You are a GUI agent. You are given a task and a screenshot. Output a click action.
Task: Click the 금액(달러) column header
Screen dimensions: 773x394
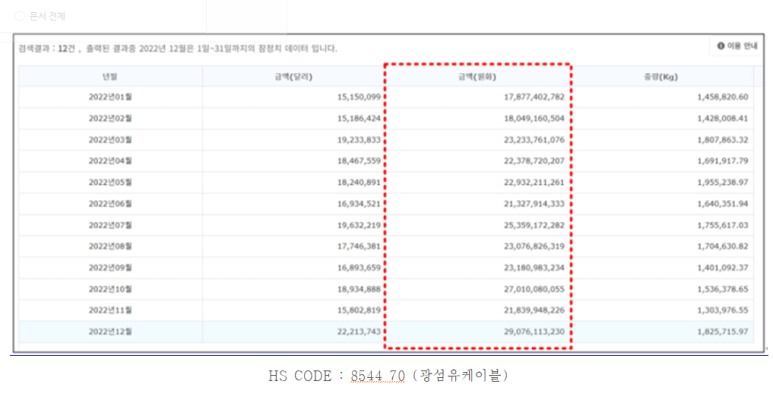[x=293, y=77]
